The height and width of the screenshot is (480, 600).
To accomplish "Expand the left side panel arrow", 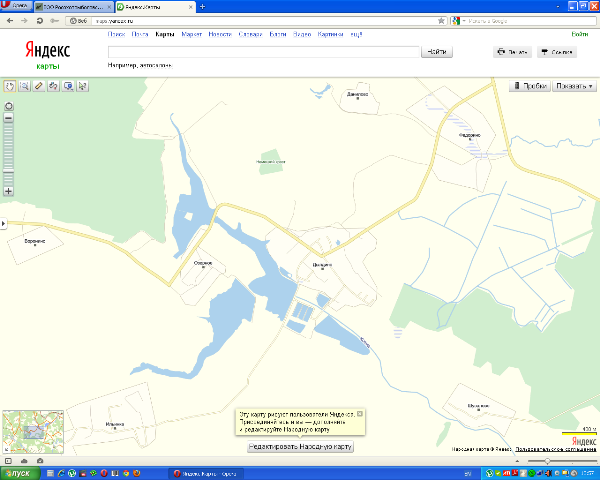I will [x=3, y=223].
